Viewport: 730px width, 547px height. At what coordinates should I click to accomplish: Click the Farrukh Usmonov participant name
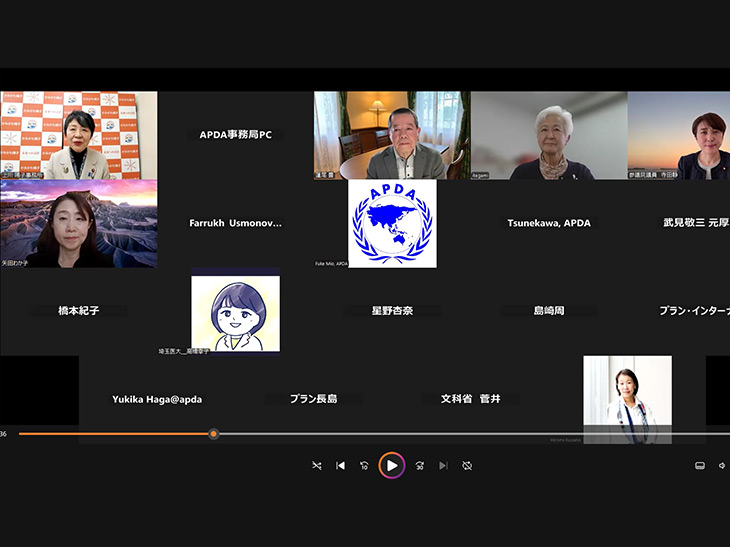tap(235, 223)
